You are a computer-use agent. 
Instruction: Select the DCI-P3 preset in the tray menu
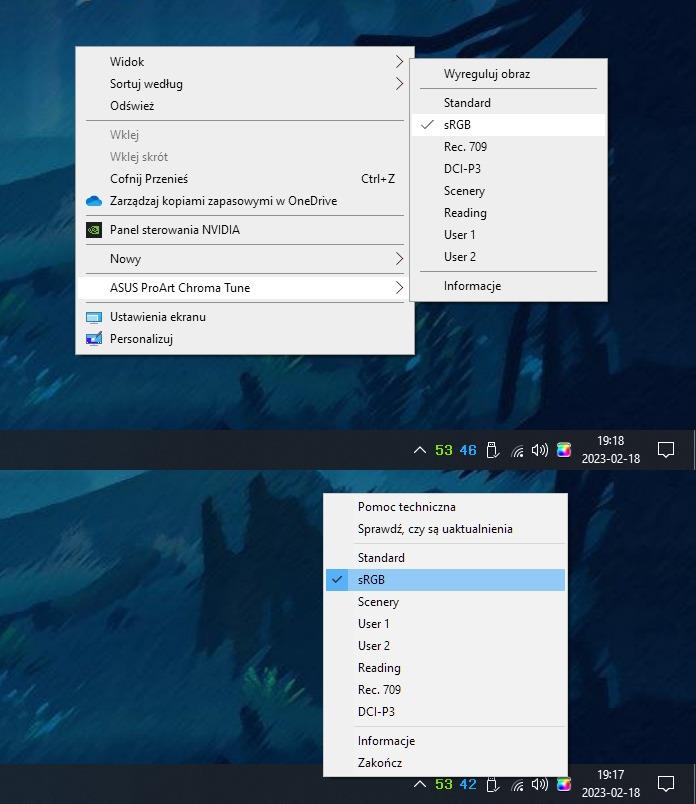click(x=445, y=712)
